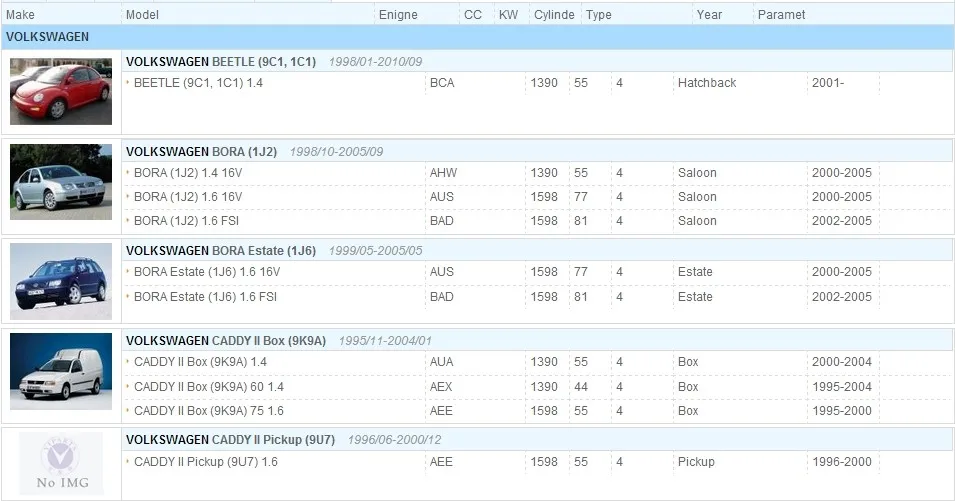The height and width of the screenshot is (501, 955).
Task: Select the Paramet column header
Action: [x=781, y=15]
